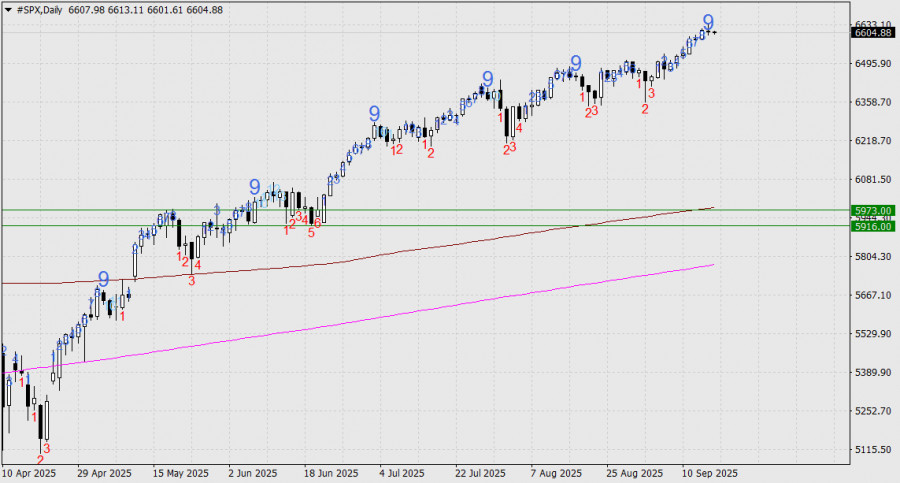Image resolution: width=900 pixels, height=483 pixels.
Task: Click the 25 Aug 2025 date label
Action: pos(635,473)
